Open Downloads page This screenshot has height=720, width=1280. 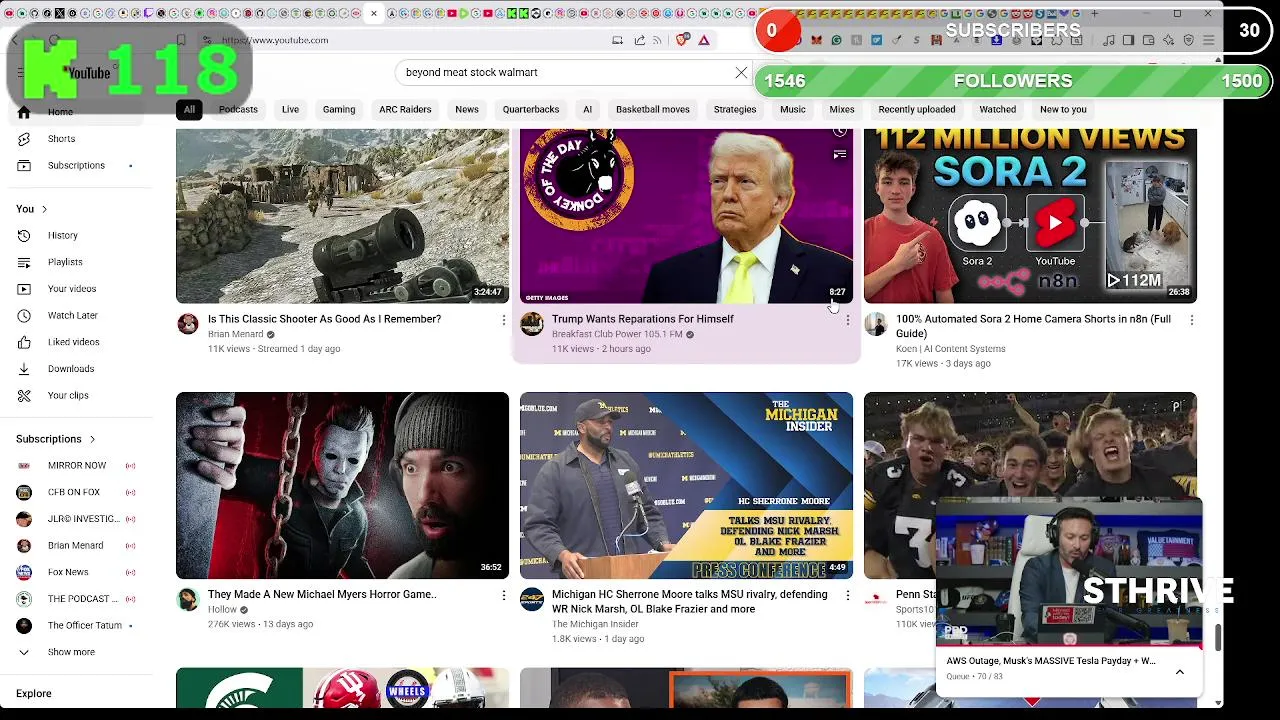(71, 369)
